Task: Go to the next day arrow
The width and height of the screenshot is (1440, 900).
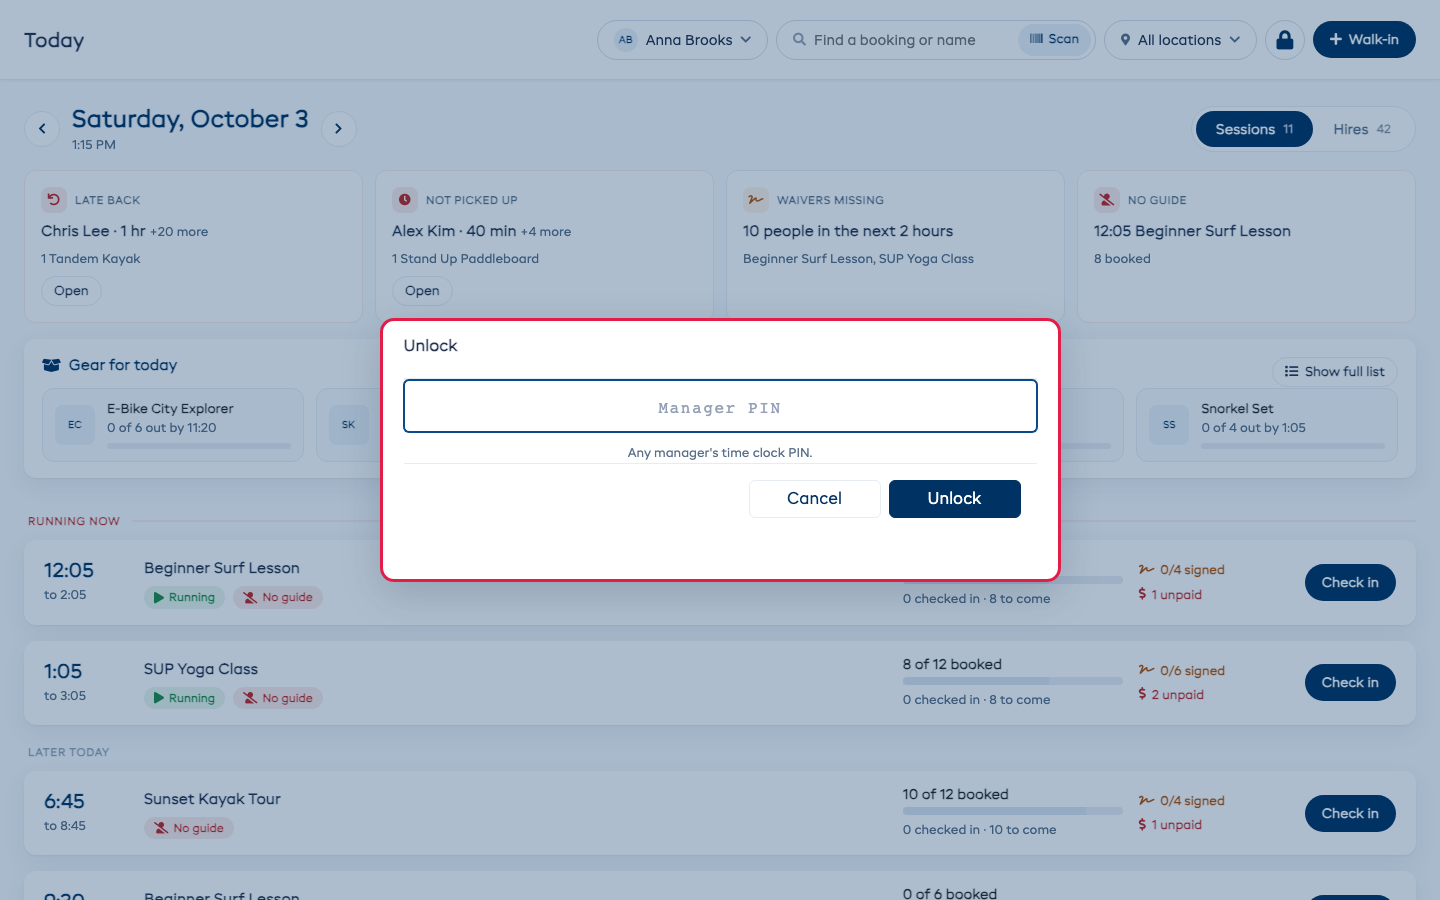Action: tap(339, 128)
